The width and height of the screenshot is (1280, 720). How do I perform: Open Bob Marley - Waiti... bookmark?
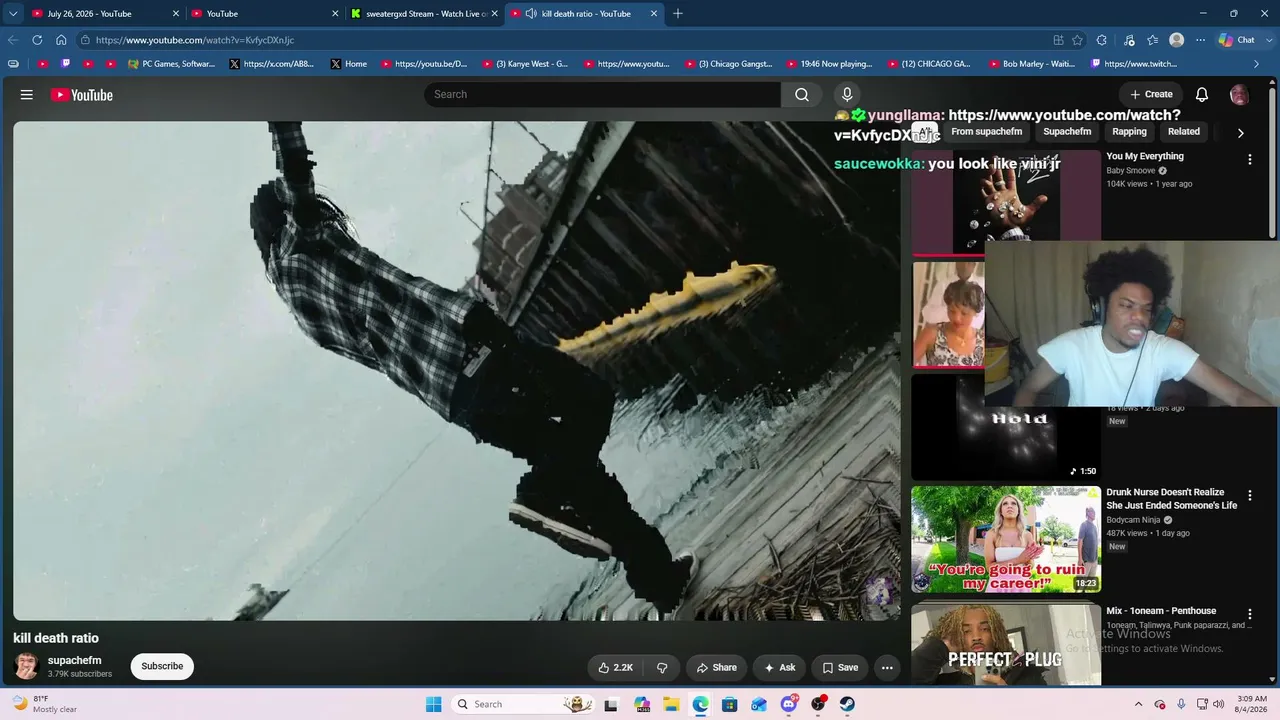tap(1032, 64)
